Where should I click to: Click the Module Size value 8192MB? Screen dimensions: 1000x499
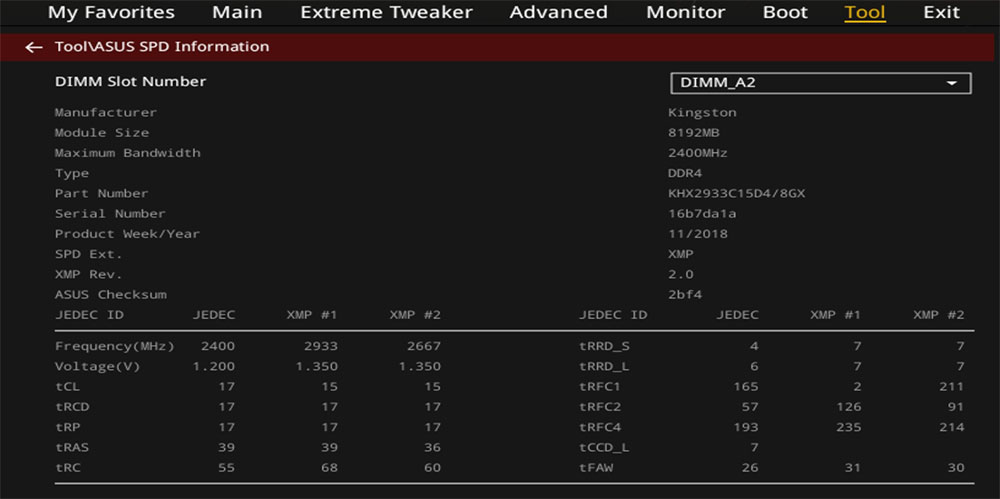point(694,133)
